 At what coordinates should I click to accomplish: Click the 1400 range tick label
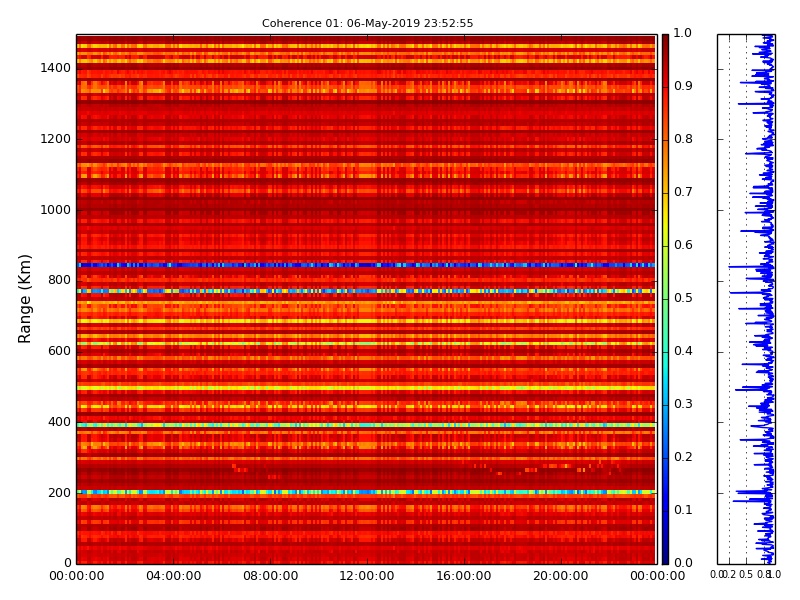(x=55, y=68)
